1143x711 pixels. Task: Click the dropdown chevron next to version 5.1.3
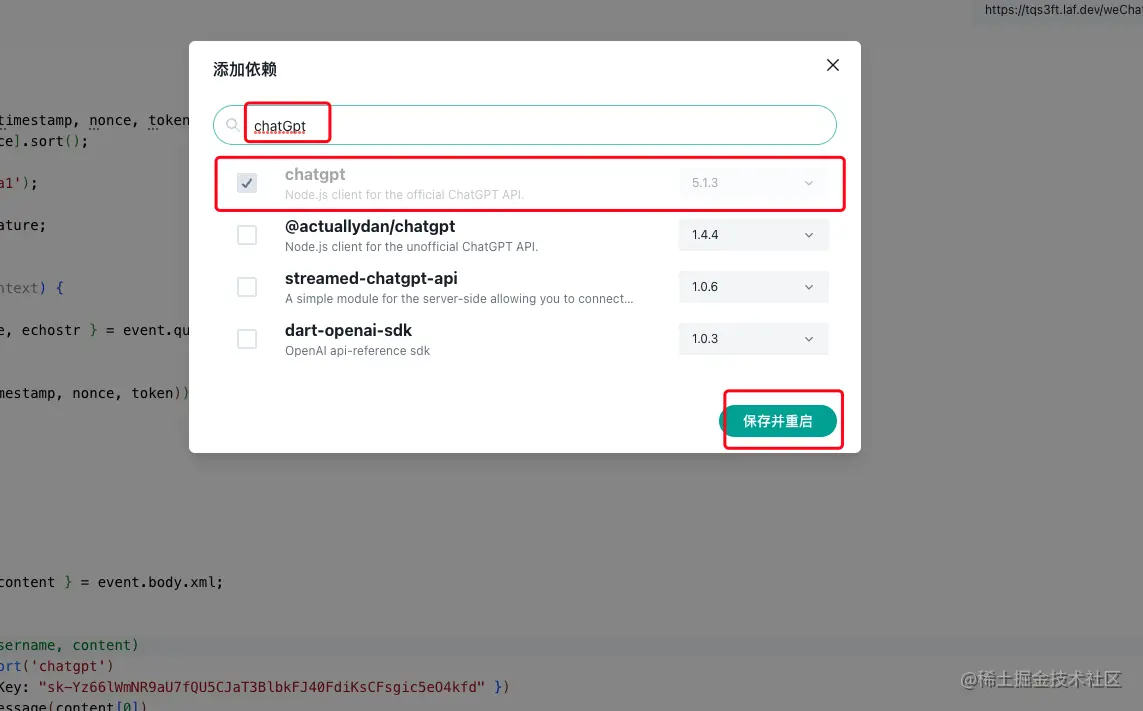pyautogui.click(x=808, y=183)
